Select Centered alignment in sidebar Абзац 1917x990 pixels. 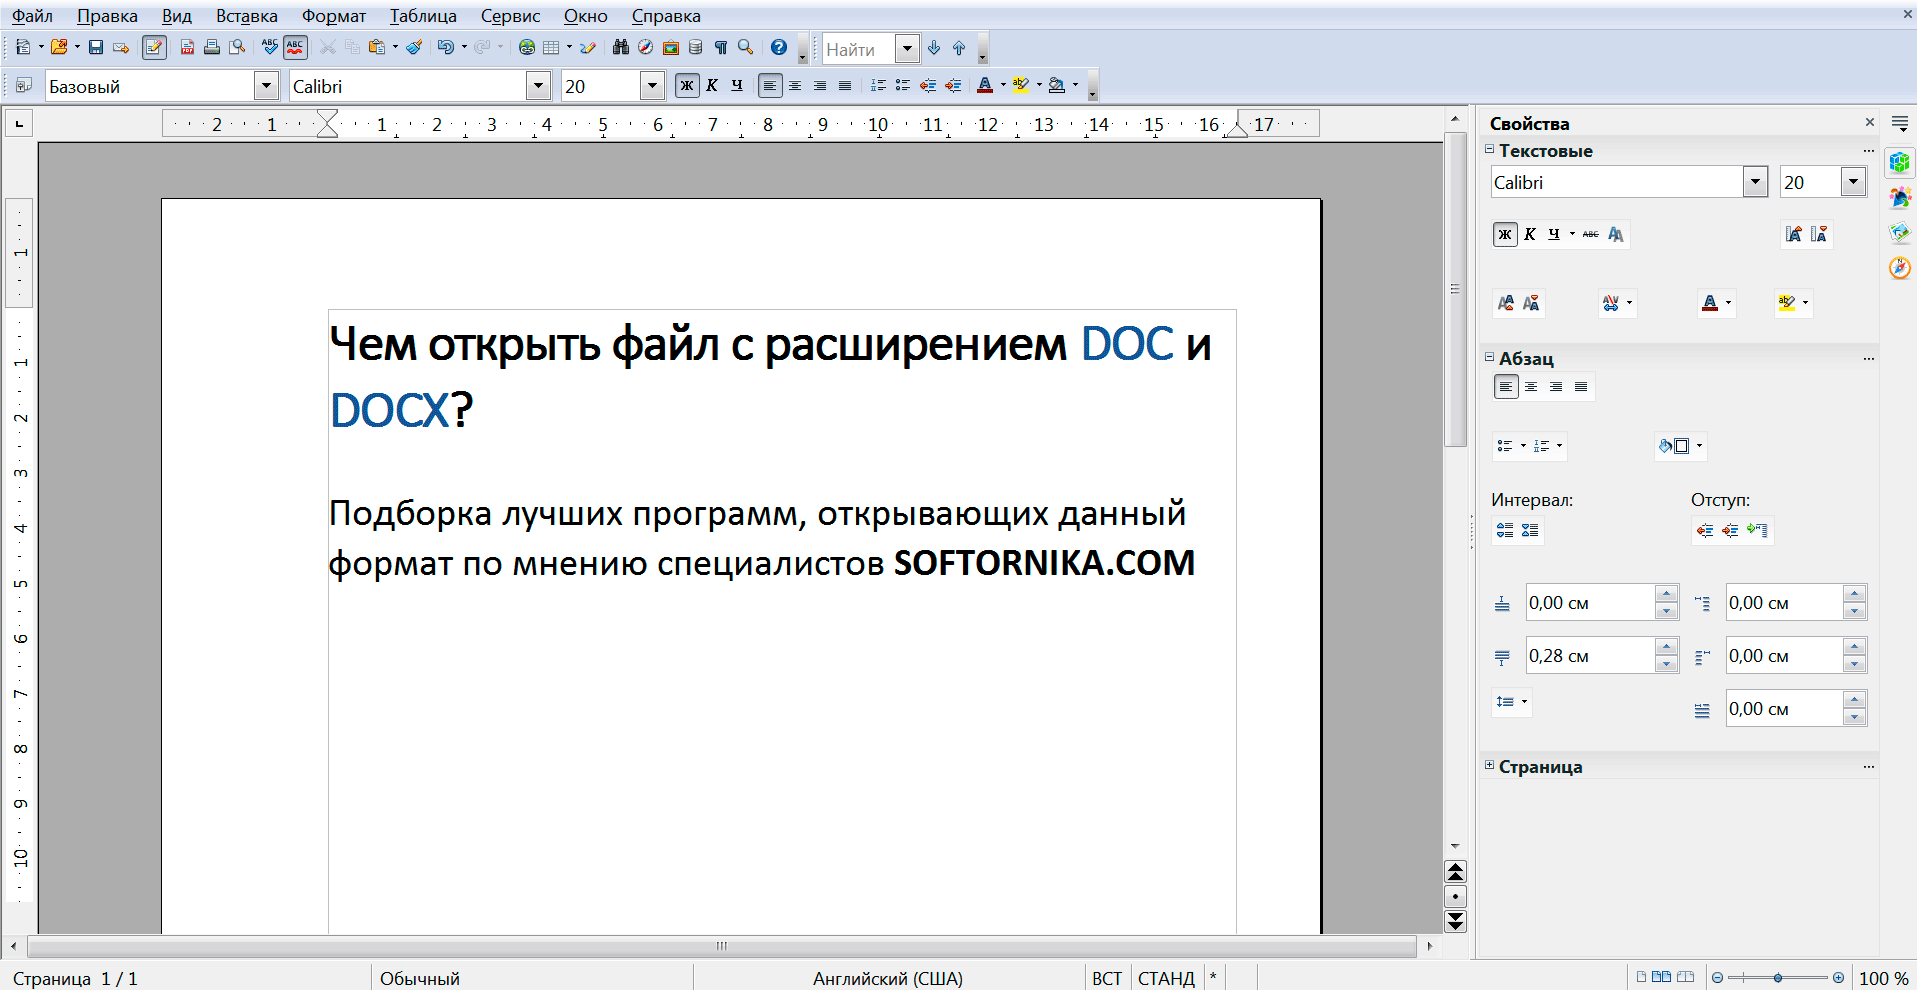coord(1531,387)
